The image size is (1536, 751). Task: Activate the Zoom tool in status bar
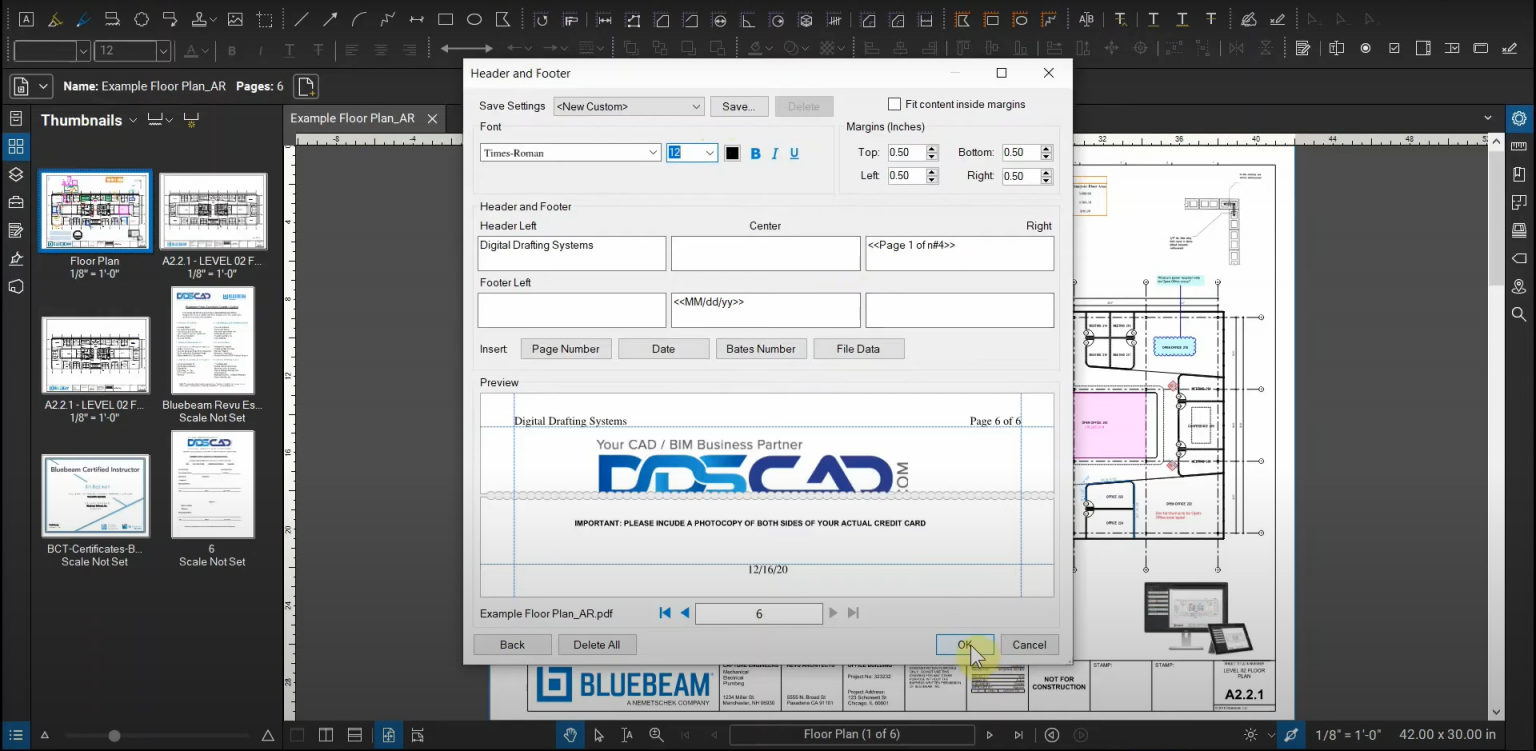pos(657,734)
